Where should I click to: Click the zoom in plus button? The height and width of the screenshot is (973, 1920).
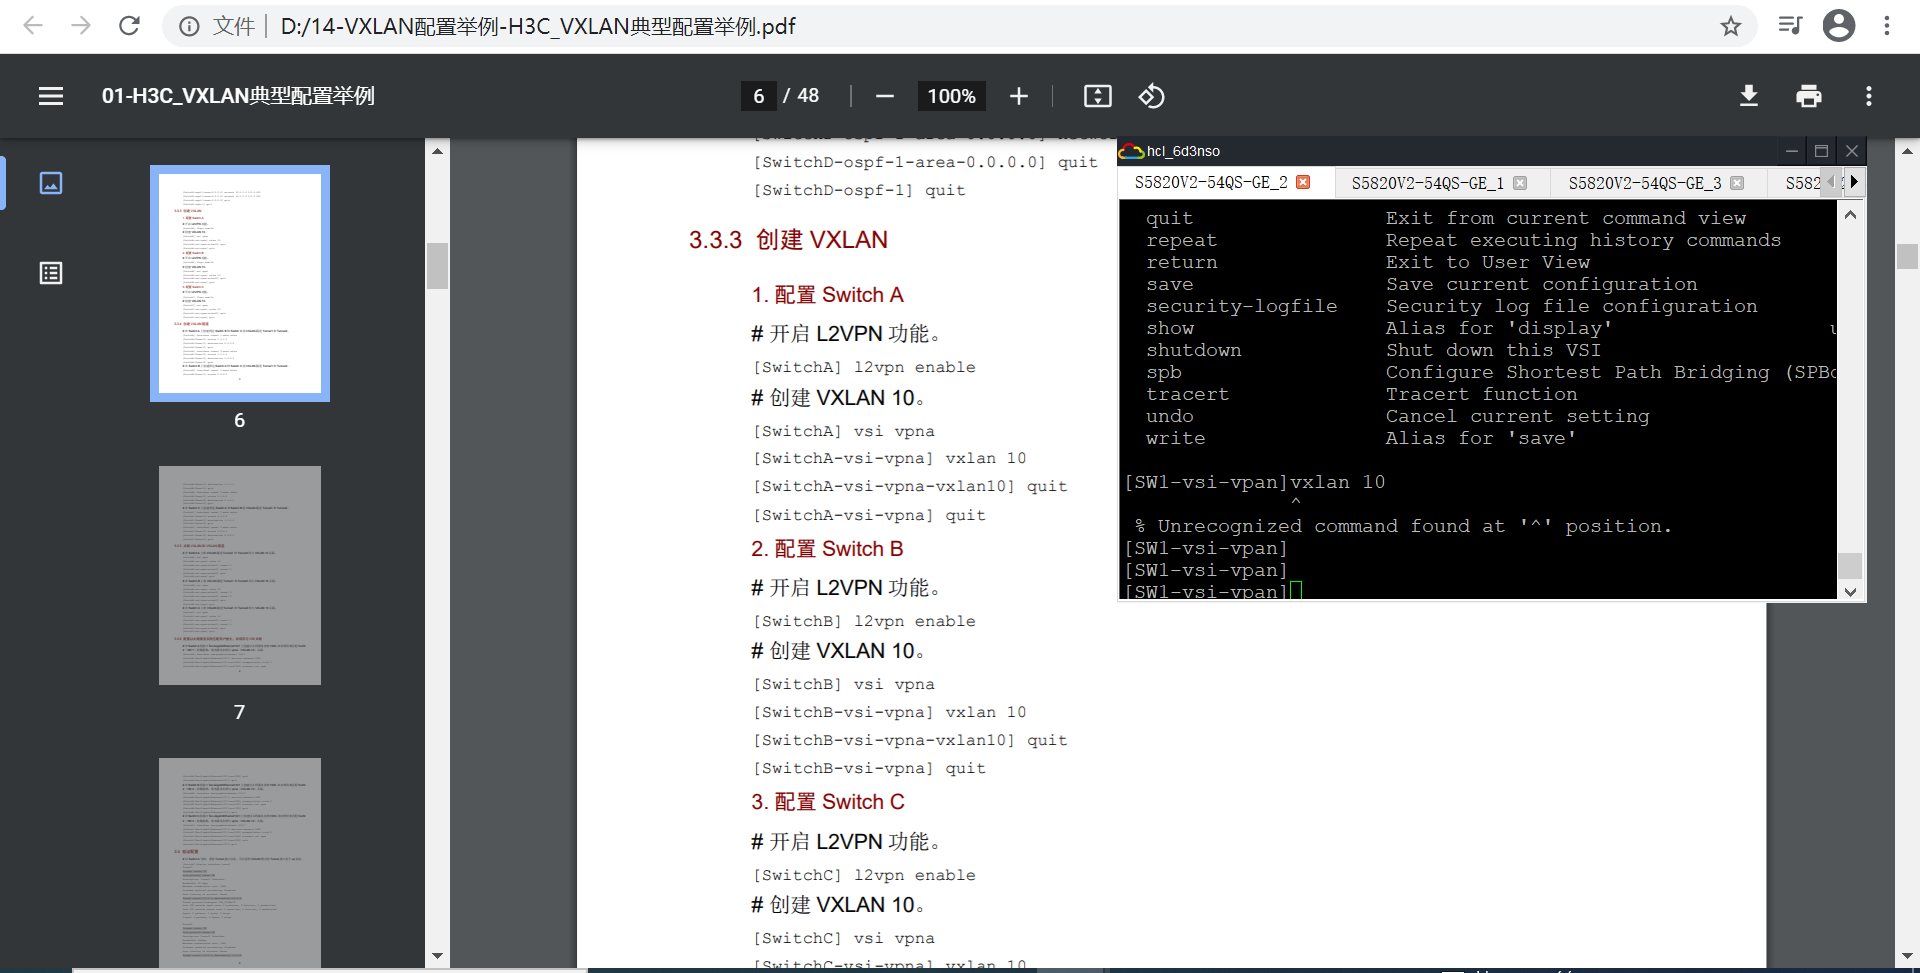(1018, 96)
